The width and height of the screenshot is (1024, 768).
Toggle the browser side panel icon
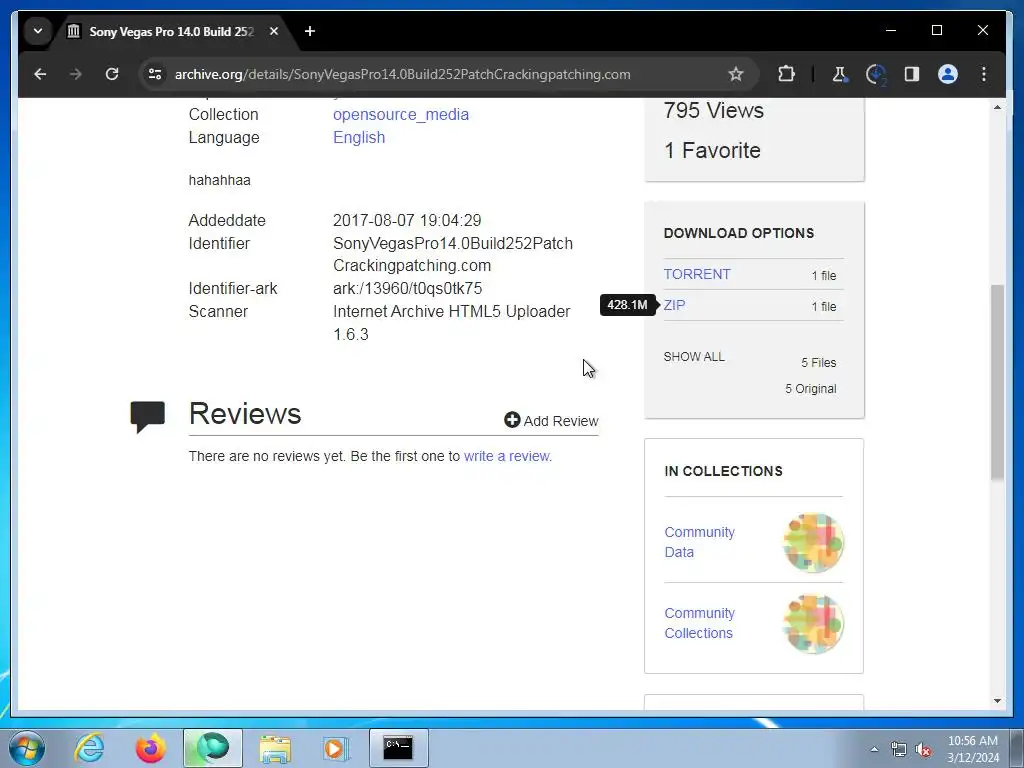click(912, 74)
